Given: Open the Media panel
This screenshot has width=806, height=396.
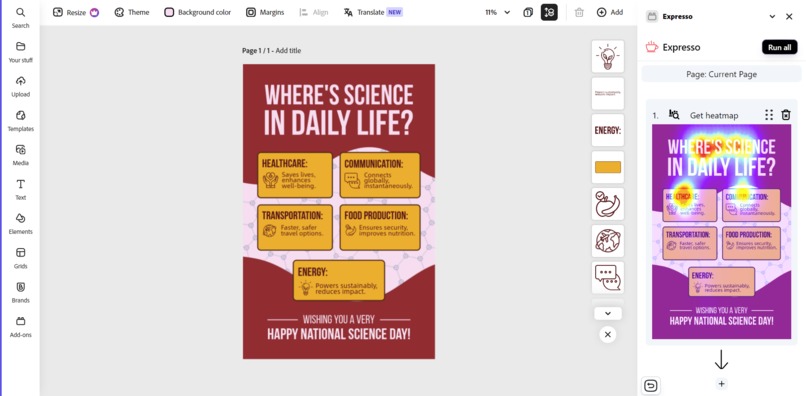Looking at the screenshot, I should [21, 155].
